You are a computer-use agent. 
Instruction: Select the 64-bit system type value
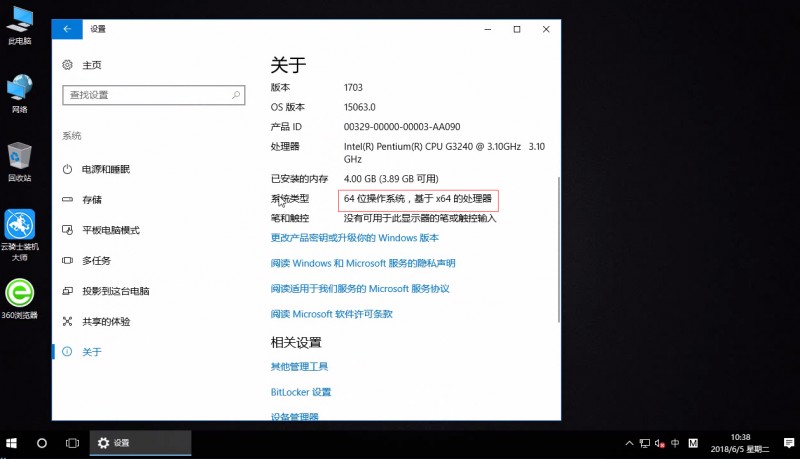[418, 198]
